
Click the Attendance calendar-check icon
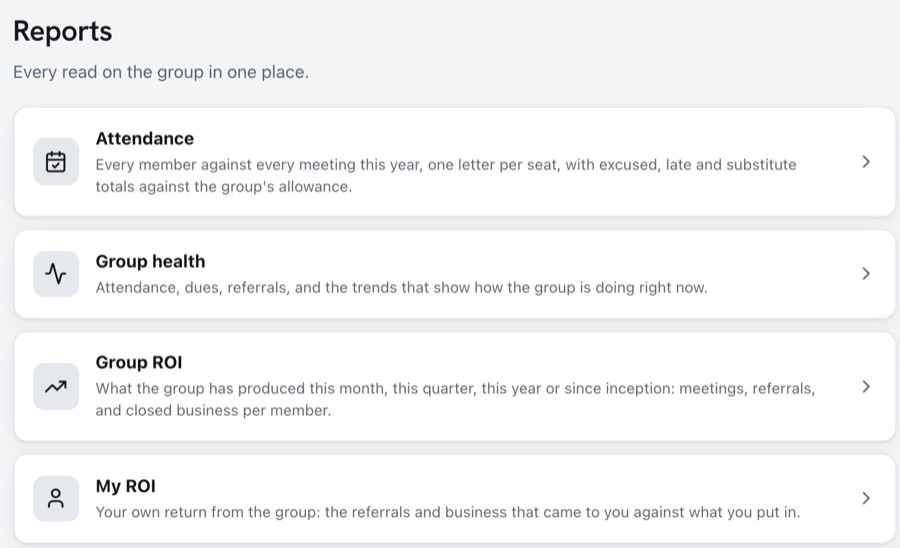click(x=56, y=162)
